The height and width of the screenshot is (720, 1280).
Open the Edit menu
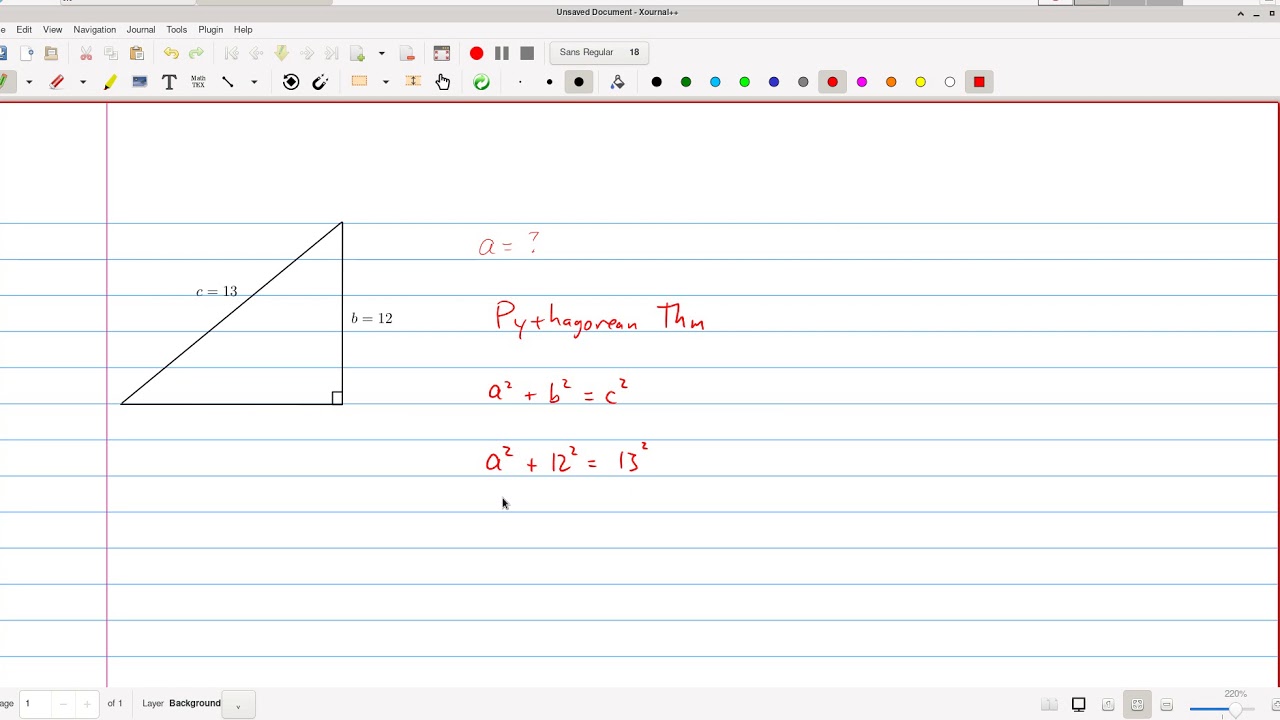[x=24, y=30]
